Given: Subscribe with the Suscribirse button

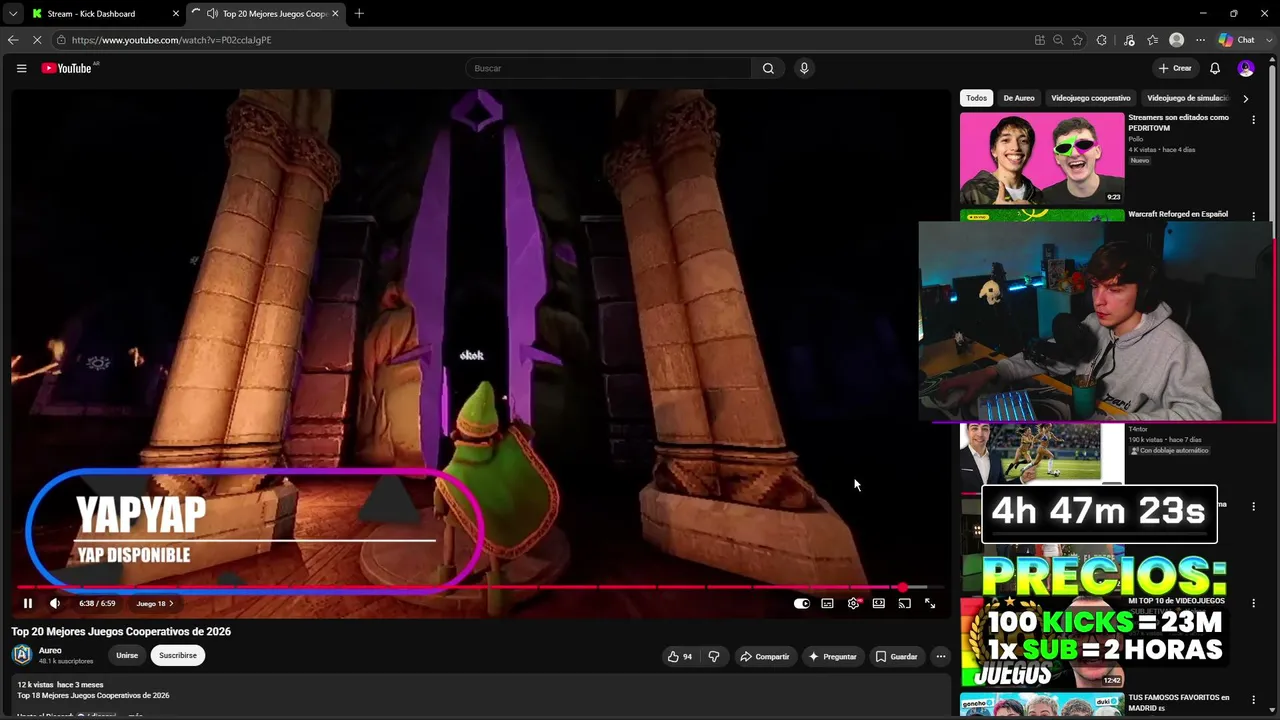Looking at the screenshot, I should [178, 656].
